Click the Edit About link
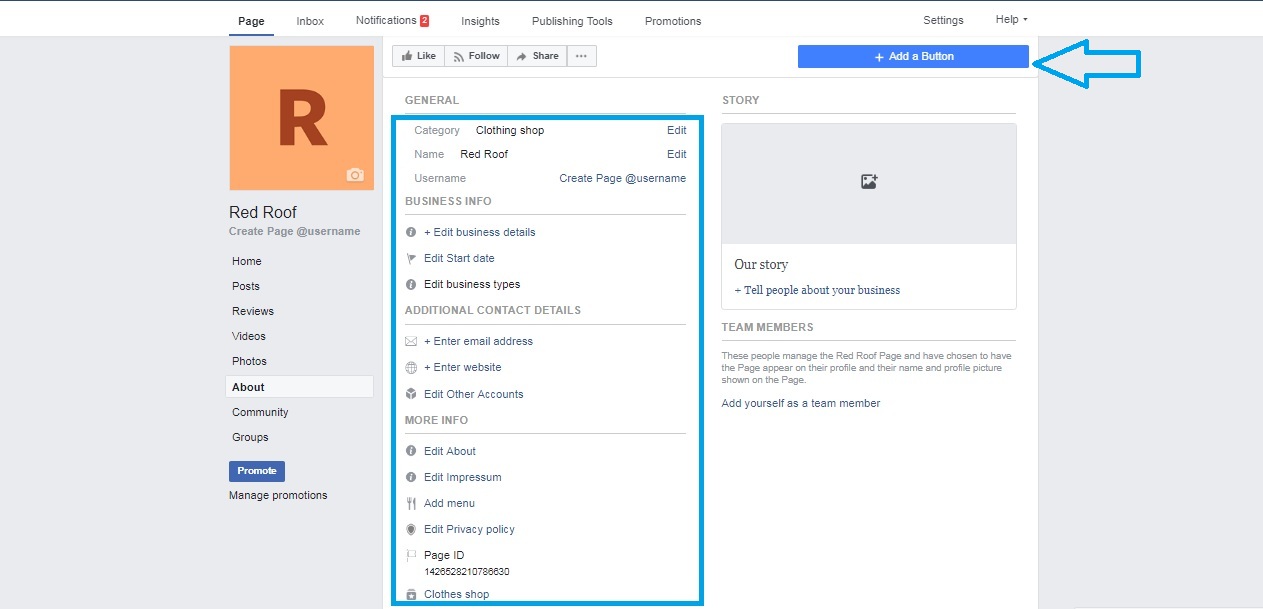1263x609 pixels. pyautogui.click(x=450, y=451)
